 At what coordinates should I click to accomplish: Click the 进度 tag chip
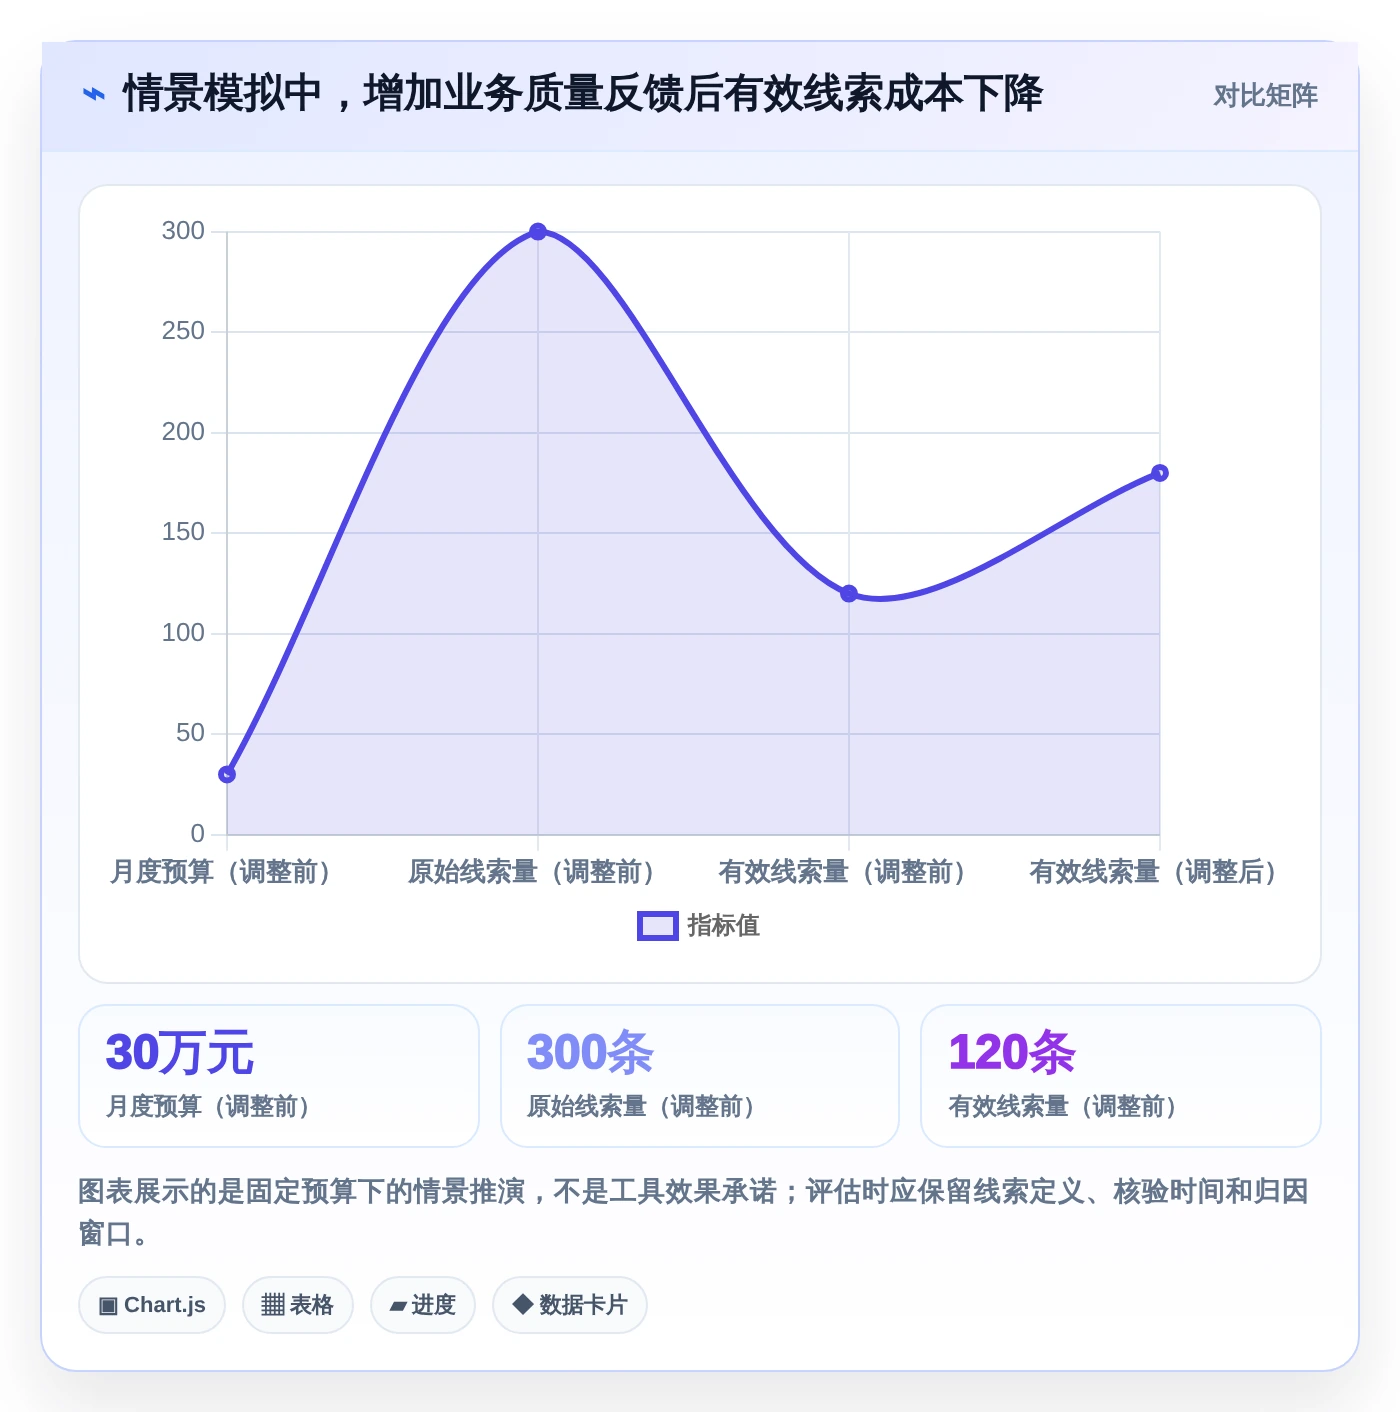(423, 1305)
